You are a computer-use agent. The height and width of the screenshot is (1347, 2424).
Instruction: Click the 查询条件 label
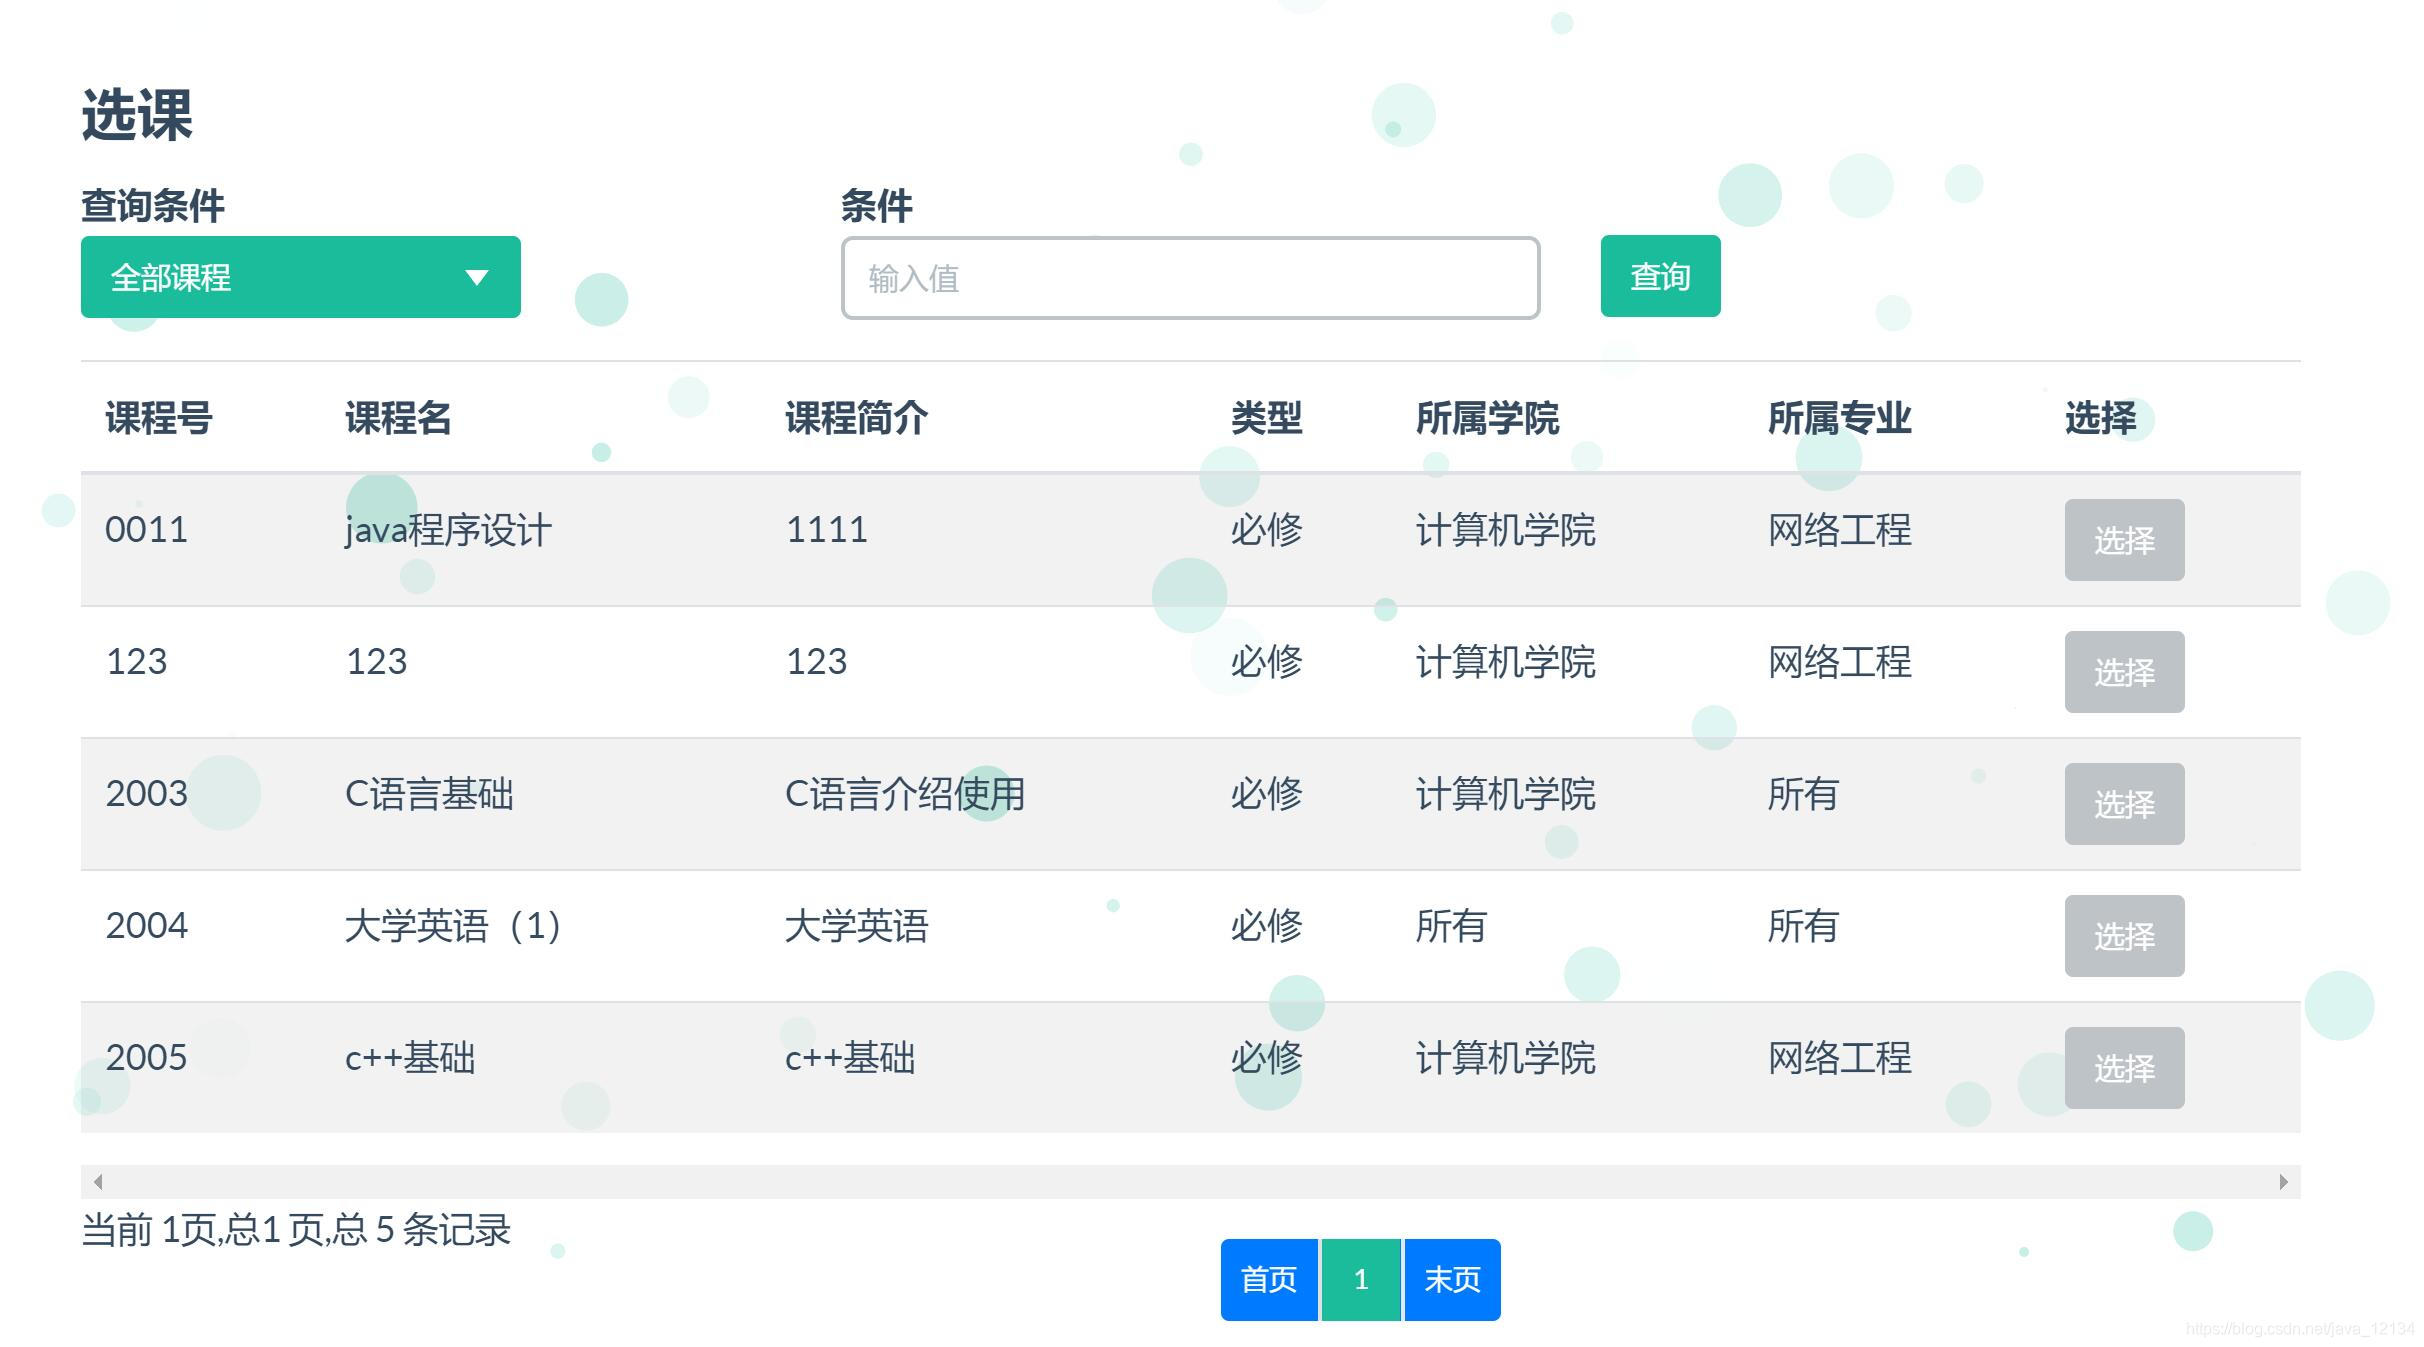click(153, 206)
